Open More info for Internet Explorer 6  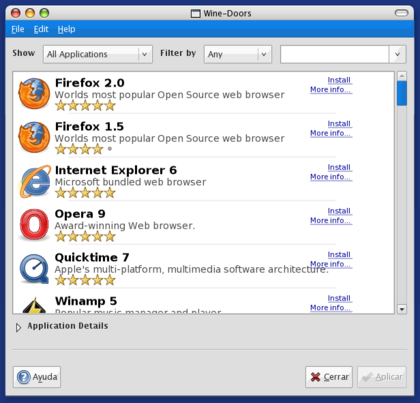coord(331,177)
